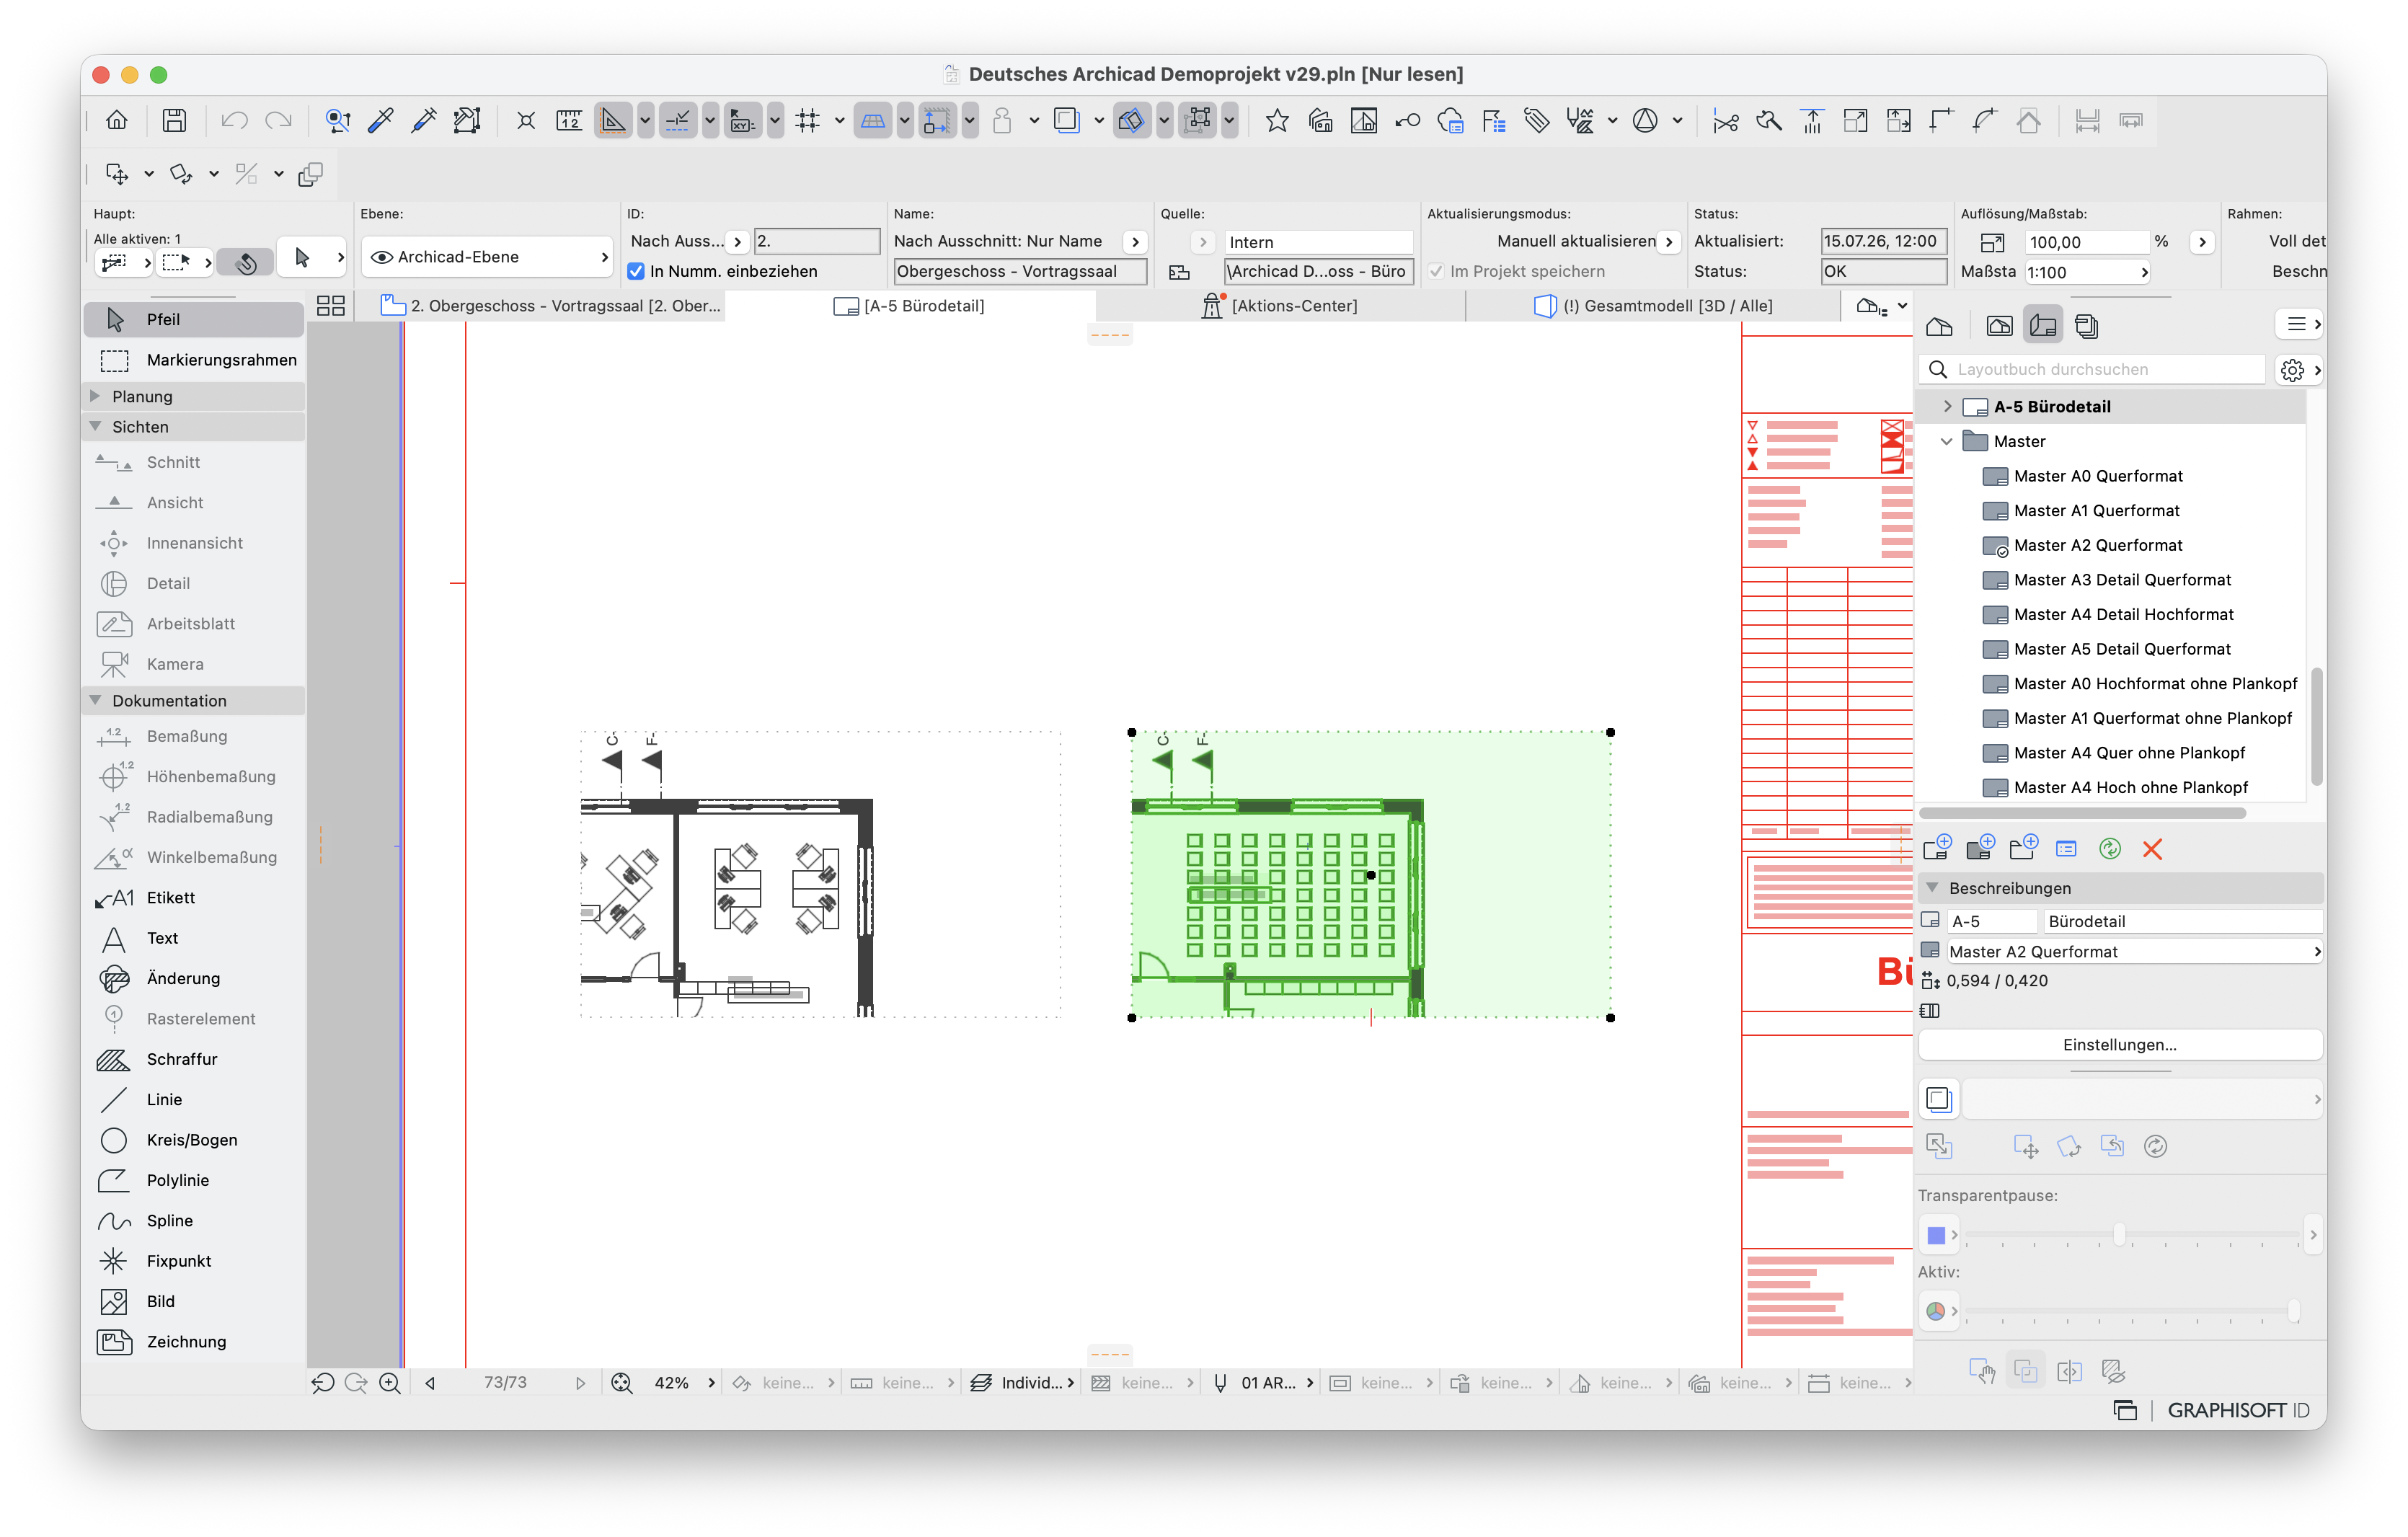Click the Redo arrow icon
Image resolution: width=2408 pixels, height=1537 pixels.
click(278, 121)
